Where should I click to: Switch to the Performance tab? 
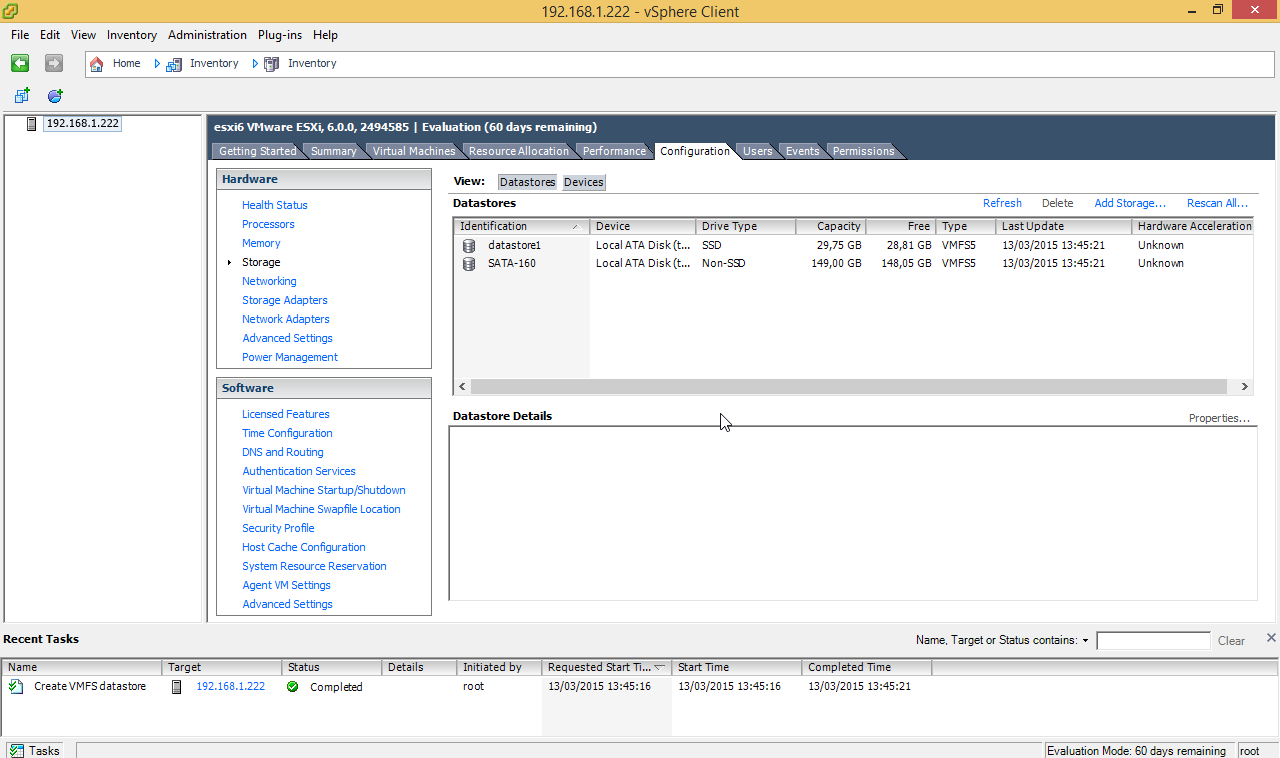click(x=614, y=151)
